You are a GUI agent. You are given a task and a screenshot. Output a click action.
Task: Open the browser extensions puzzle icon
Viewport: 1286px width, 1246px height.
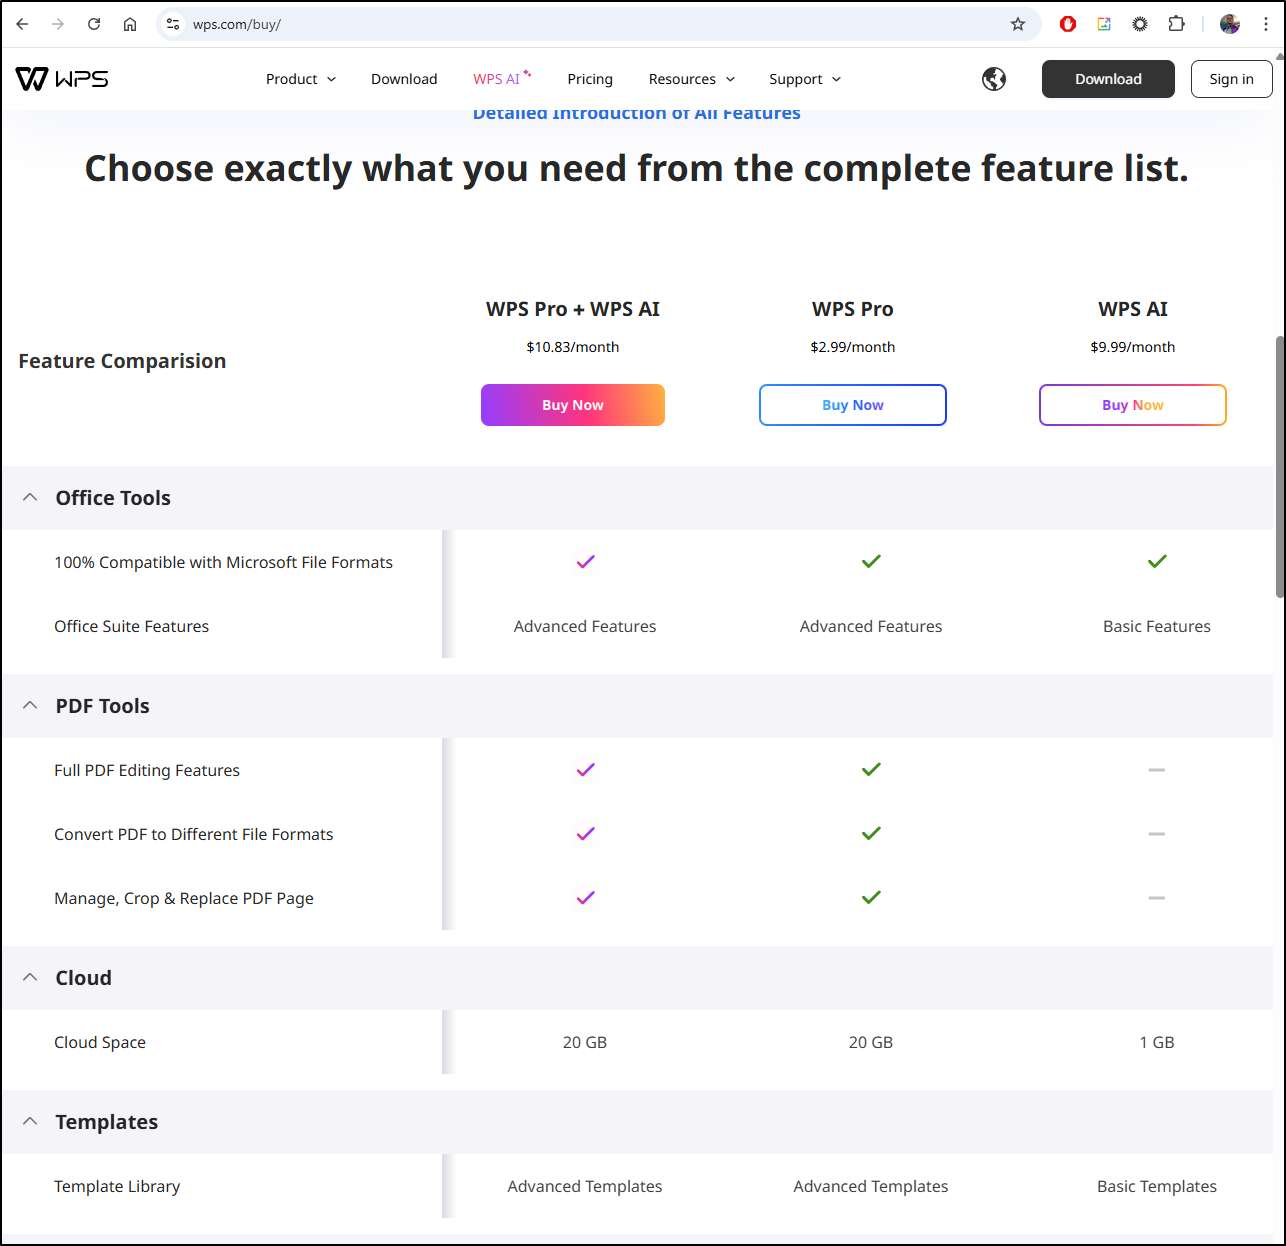tap(1176, 24)
